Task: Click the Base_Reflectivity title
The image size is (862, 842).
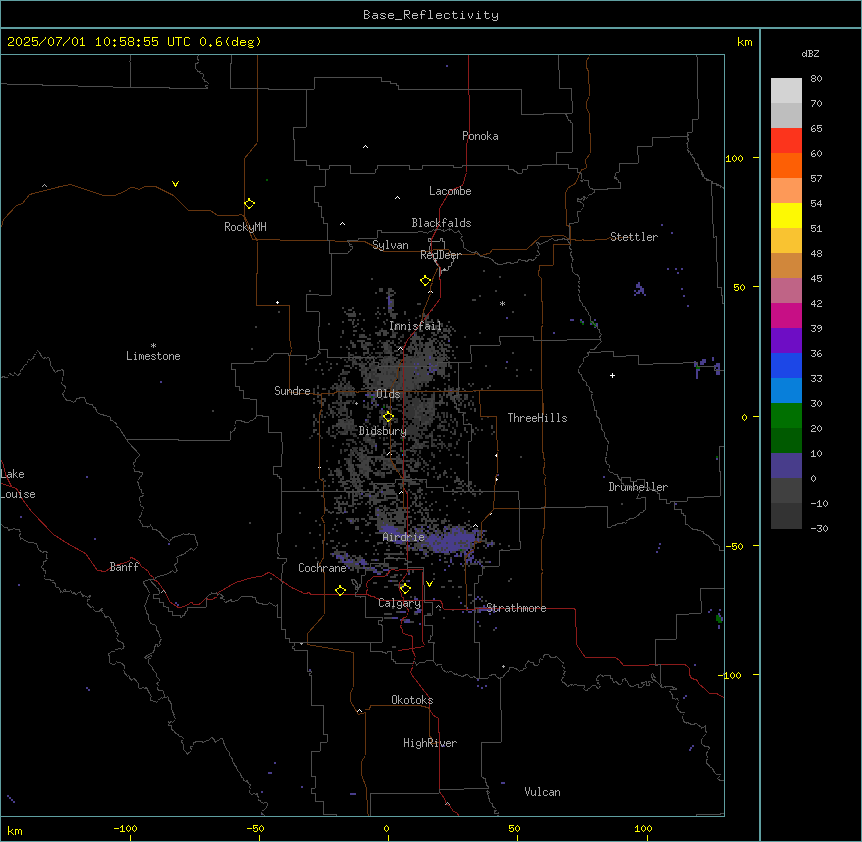Action: click(x=431, y=15)
